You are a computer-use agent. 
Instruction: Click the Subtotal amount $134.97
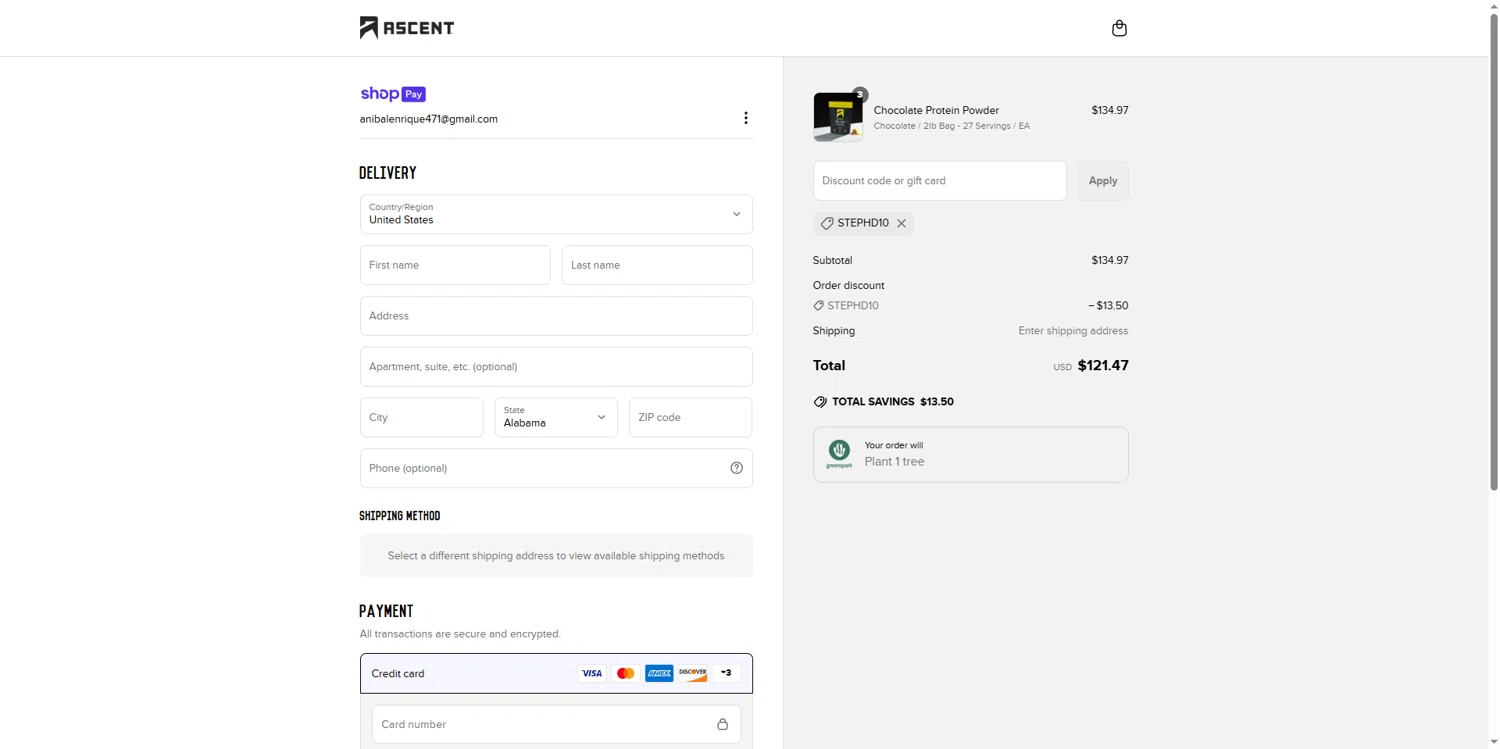pos(1110,260)
